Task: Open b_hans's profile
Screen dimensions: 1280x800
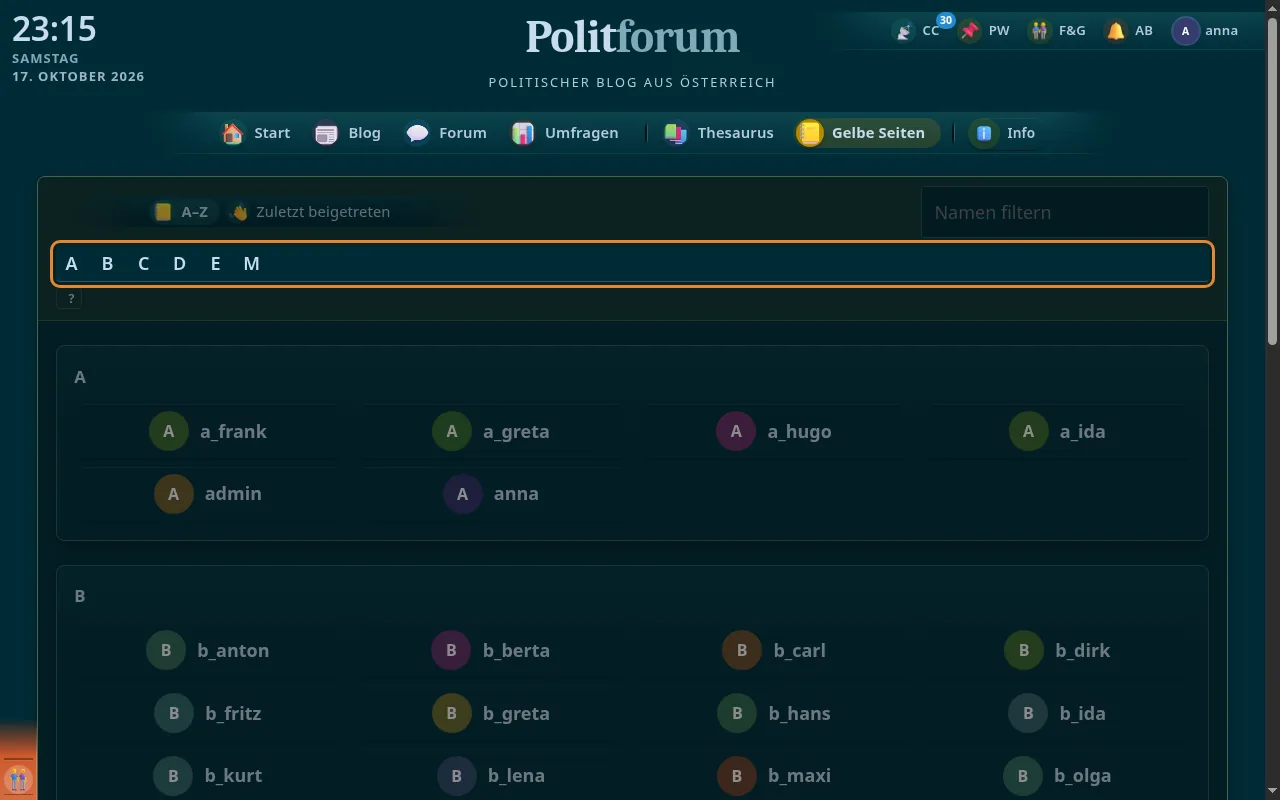Action: click(x=774, y=713)
